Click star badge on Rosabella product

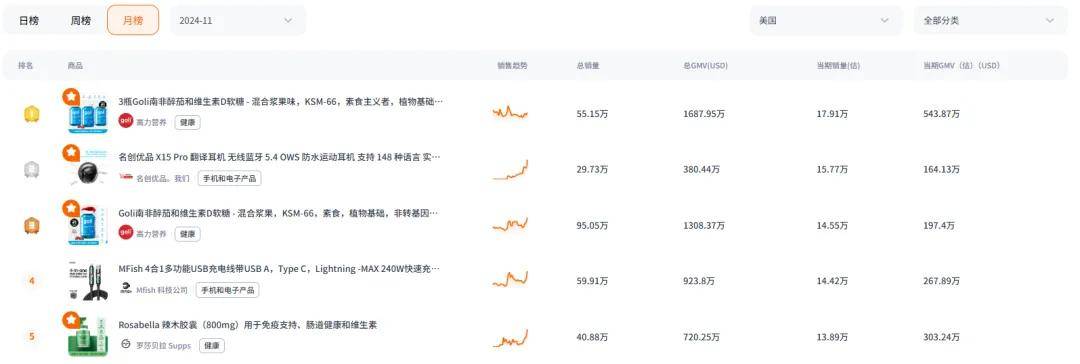[71, 319]
